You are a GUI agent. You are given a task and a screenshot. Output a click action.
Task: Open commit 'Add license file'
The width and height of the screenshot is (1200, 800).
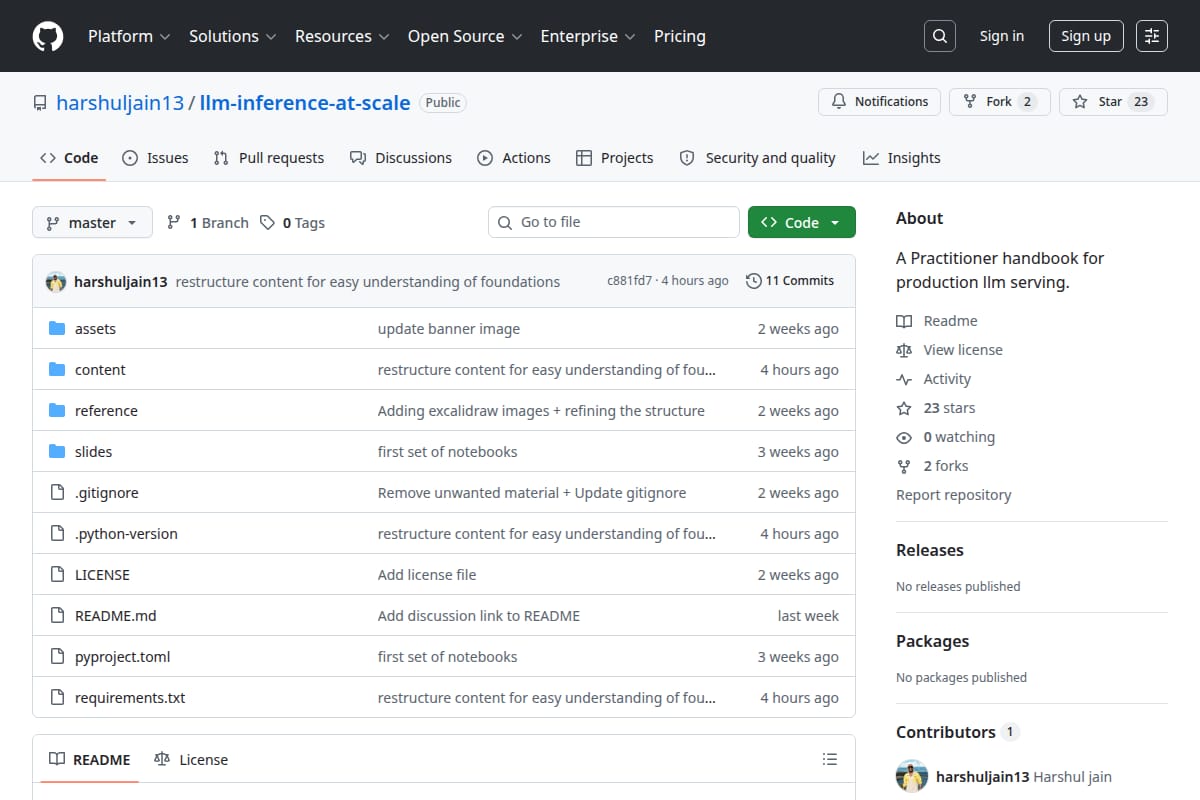(427, 575)
